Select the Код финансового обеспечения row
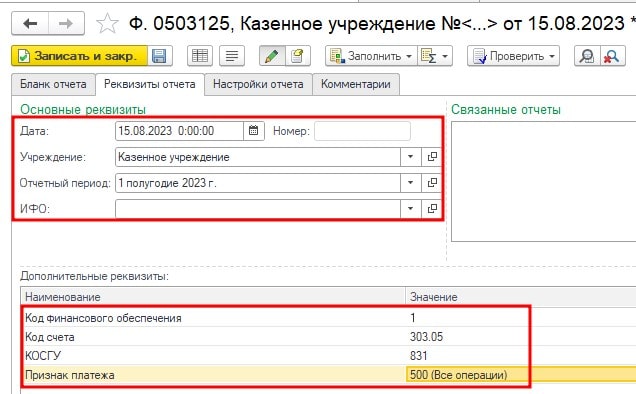Image resolution: width=636 pixels, height=394 pixels. click(329, 318)
